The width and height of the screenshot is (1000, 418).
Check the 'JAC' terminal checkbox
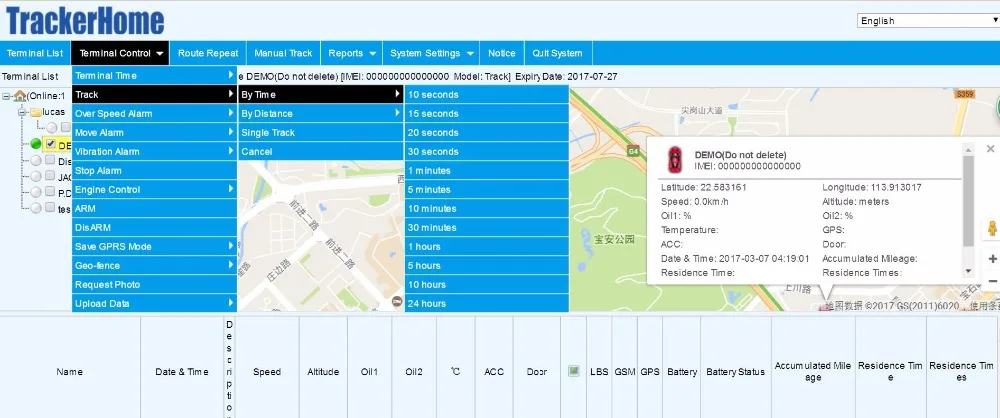(x=50, y=175)
